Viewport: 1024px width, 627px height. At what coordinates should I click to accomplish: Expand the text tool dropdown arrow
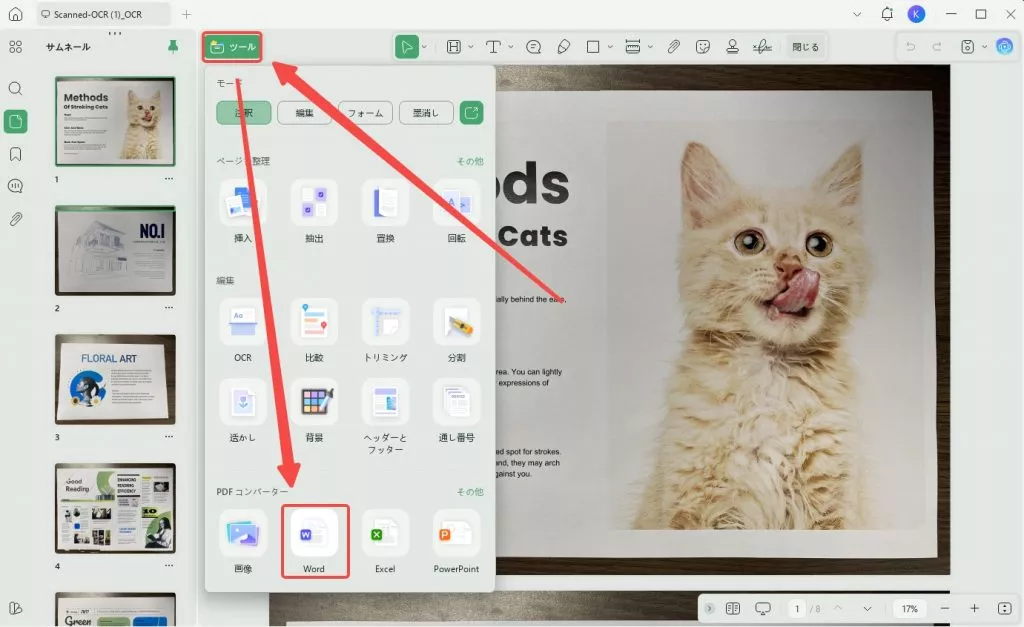[511, 47]
